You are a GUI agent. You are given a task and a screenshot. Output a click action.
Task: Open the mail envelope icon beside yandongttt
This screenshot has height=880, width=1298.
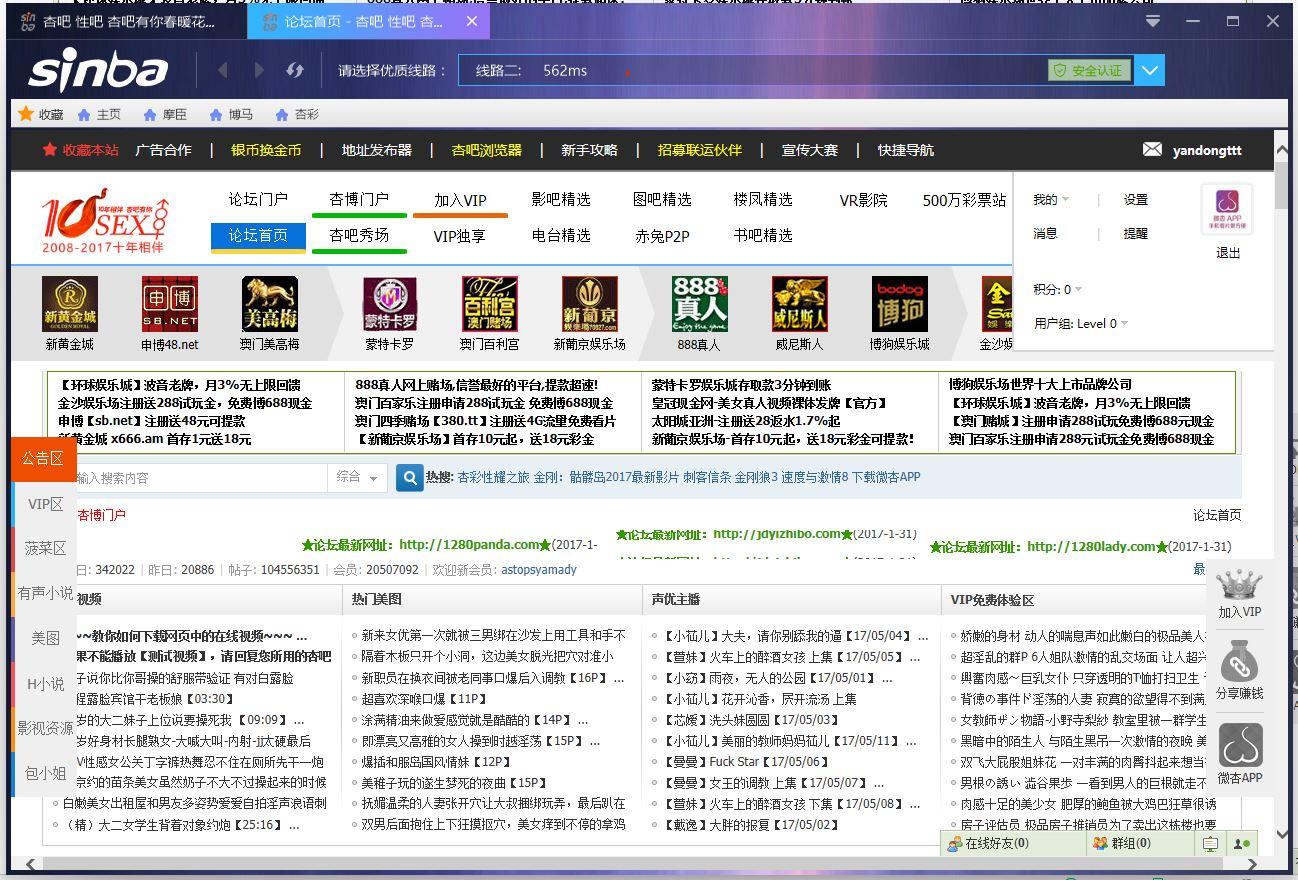(1152, 150)
